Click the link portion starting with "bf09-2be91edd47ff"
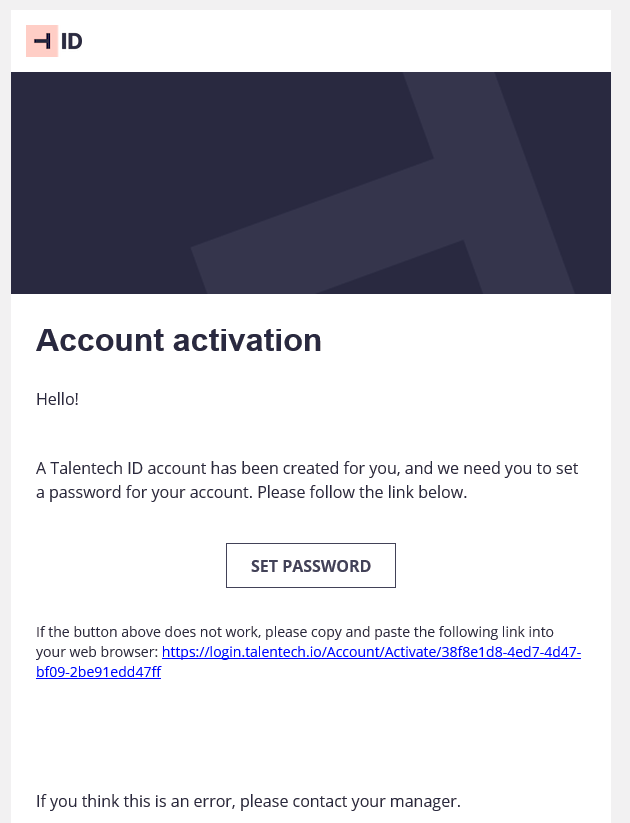The height and width of the screenshot is (823, 630). [98, 672]
